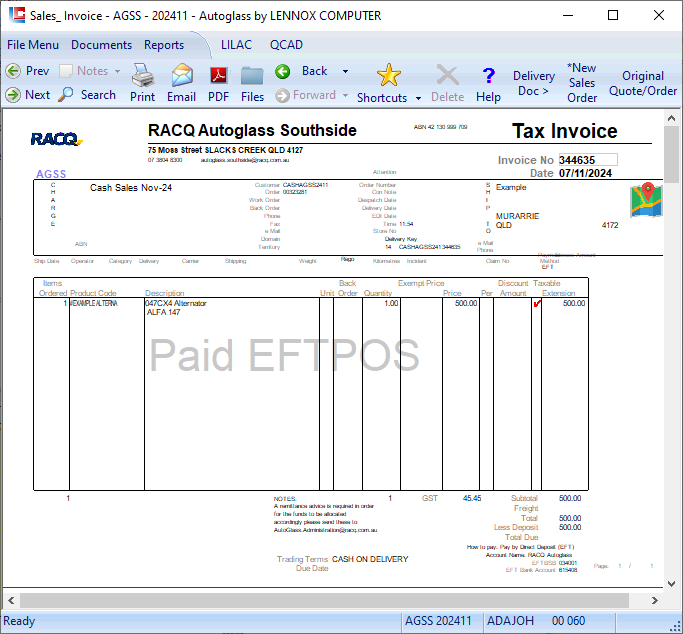Click the AGSS 202411 status bar entry
This screenshot has height=634, width=683.
coord(438,621)
